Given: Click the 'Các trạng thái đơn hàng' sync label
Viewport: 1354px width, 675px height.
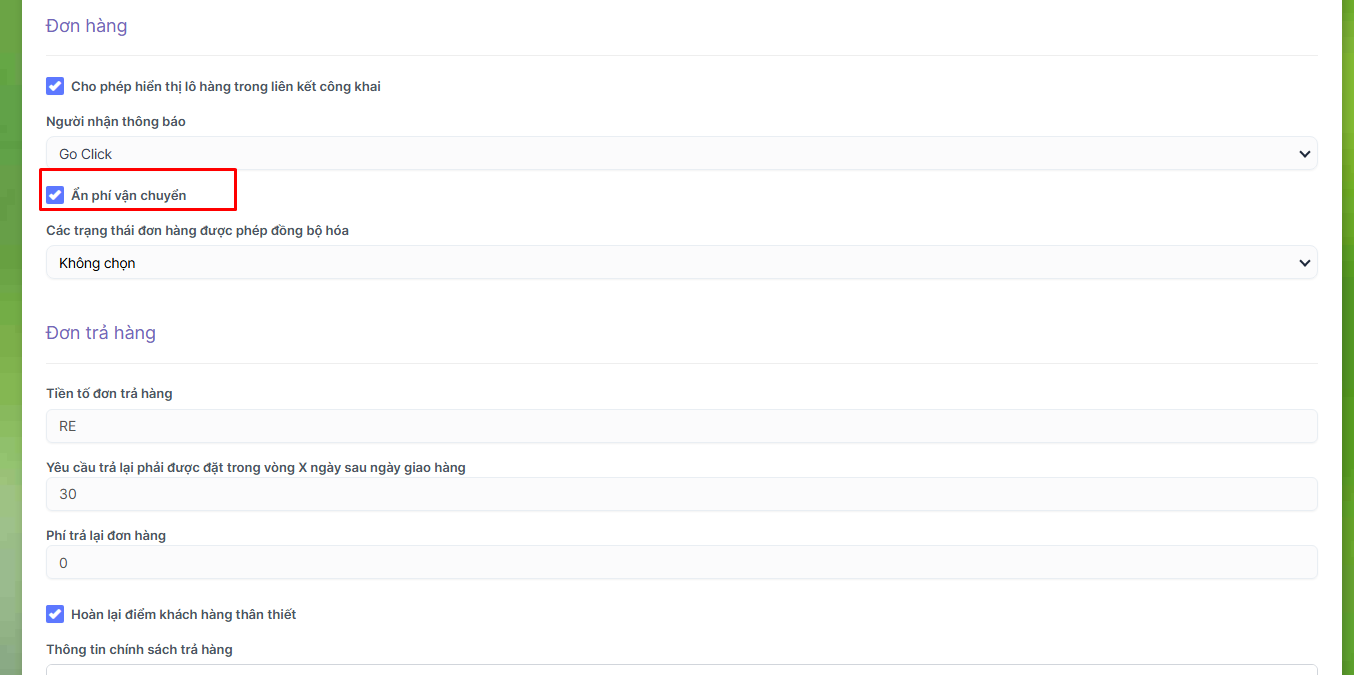Looking at the screenshot, I should (197, 231).
